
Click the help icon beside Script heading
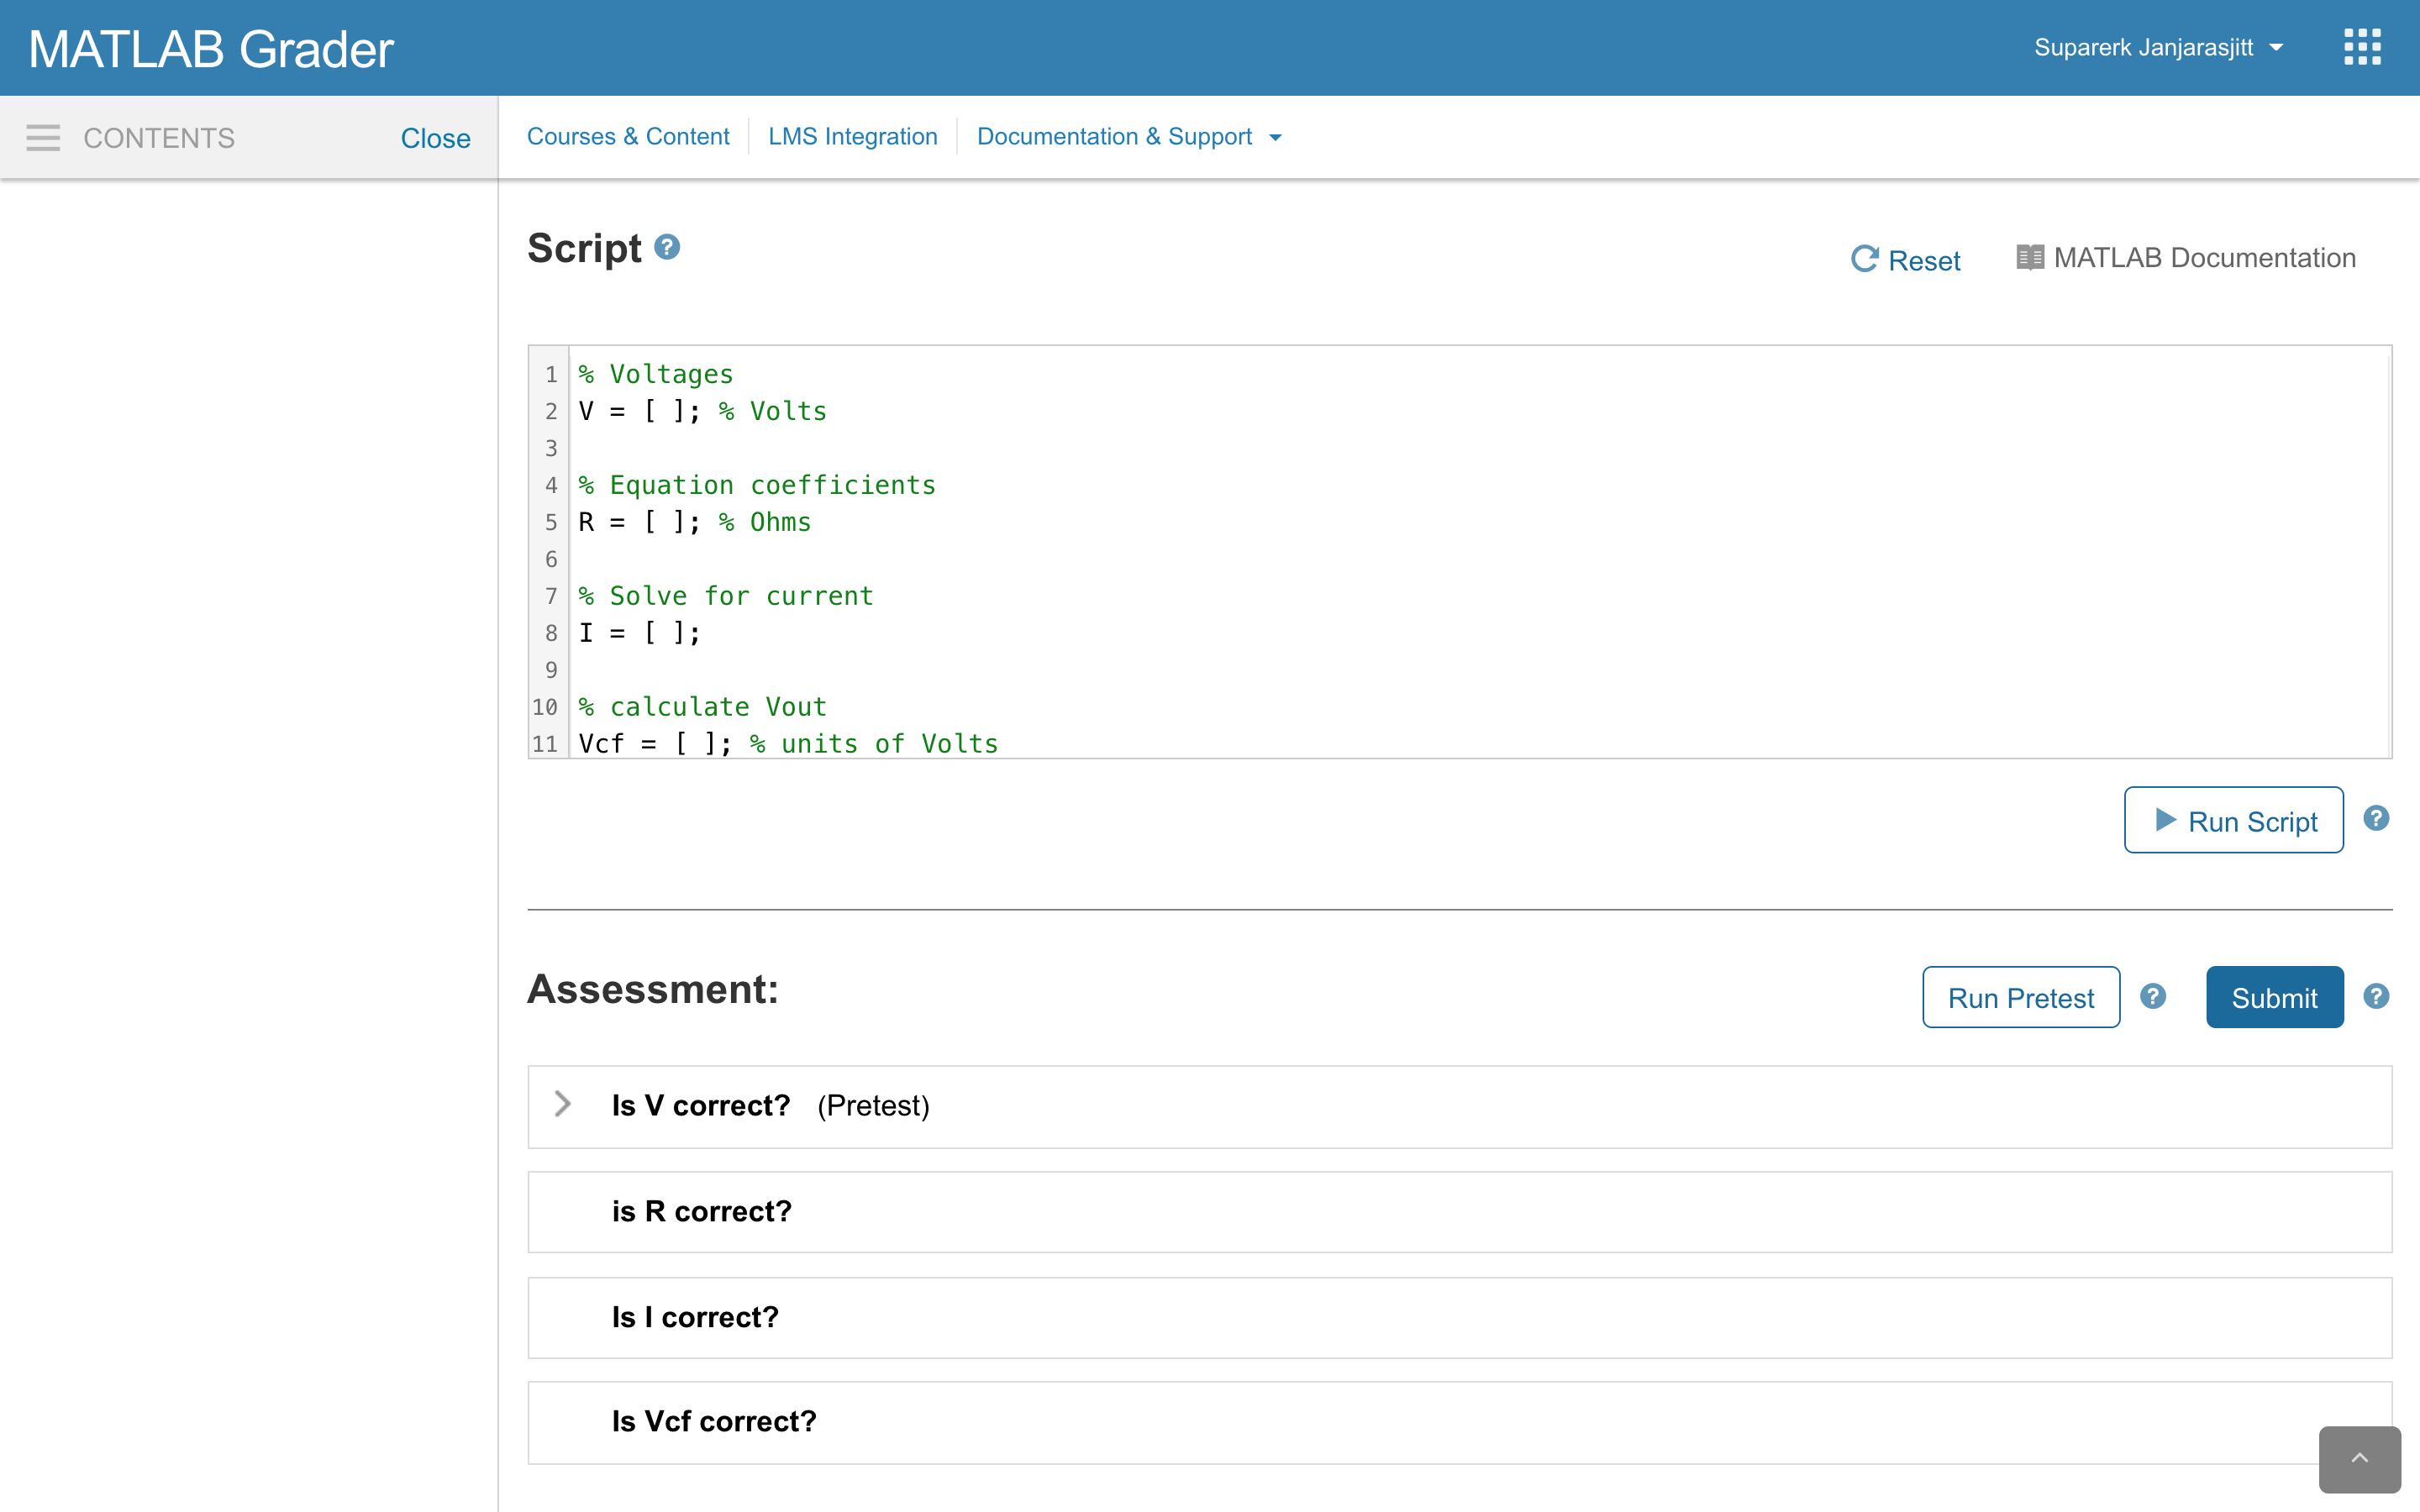point(667,247)
